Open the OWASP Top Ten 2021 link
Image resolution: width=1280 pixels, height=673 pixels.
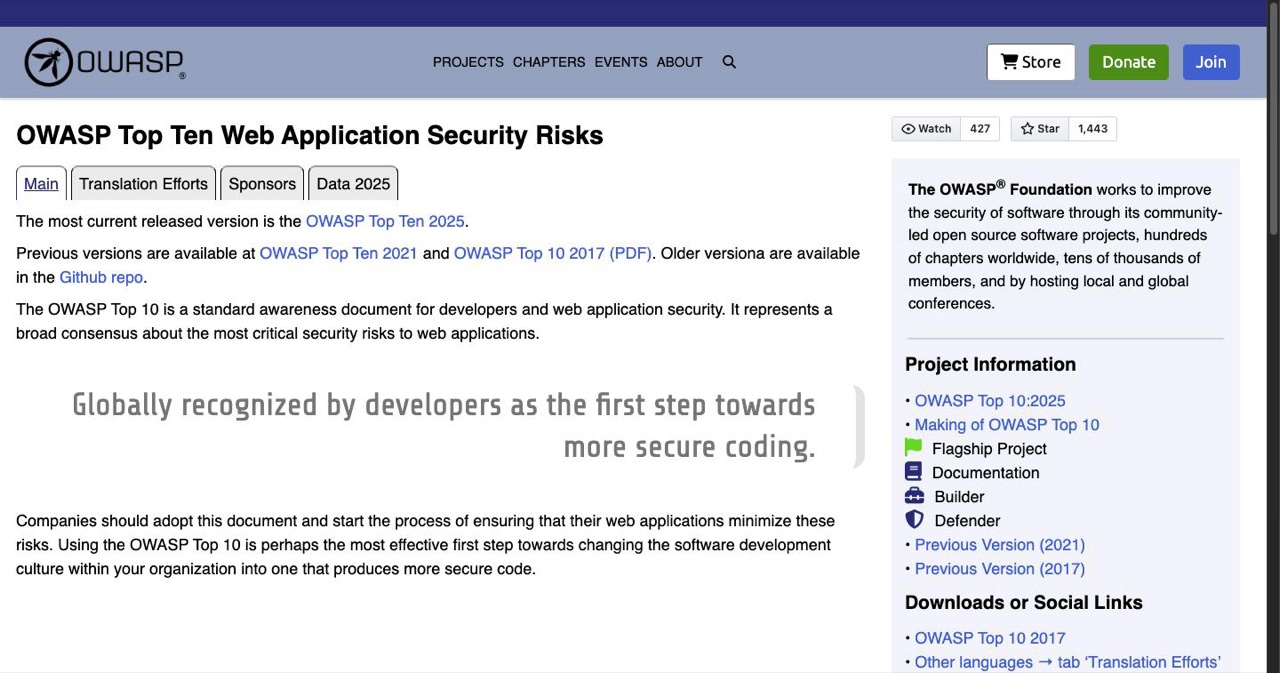[x=338, y=253]
